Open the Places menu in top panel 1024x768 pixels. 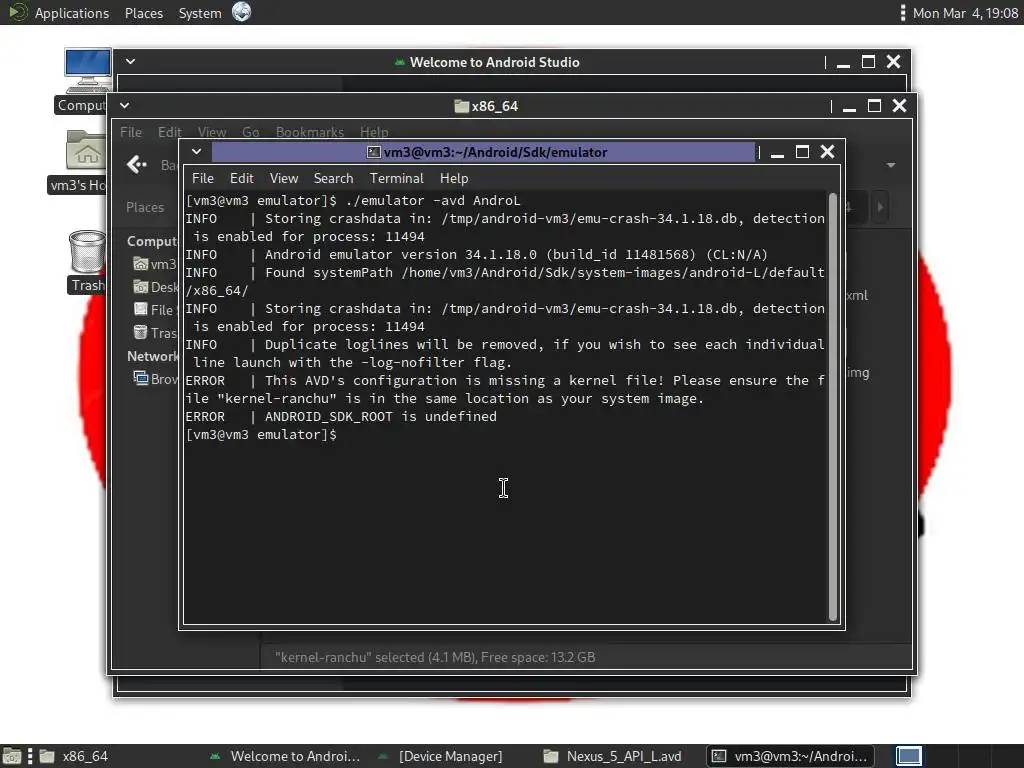[x=144, y=13]
